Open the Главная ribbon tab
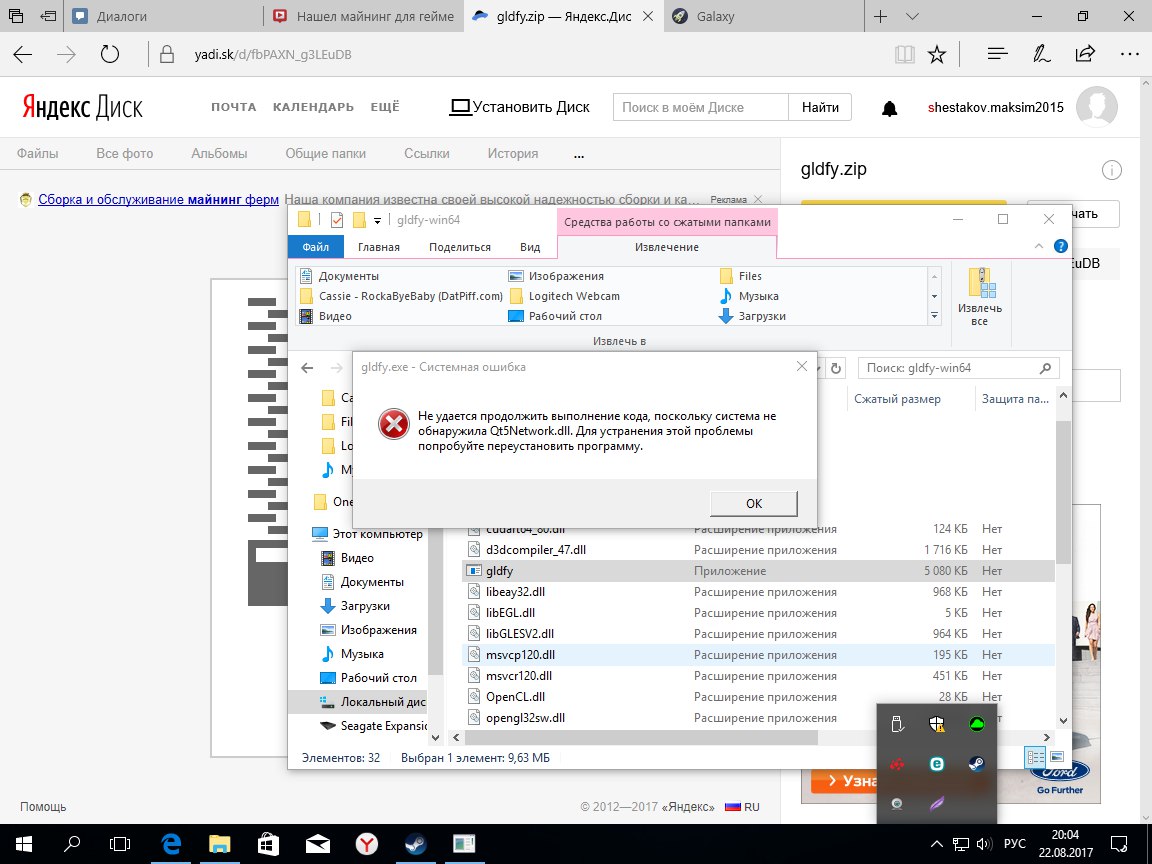The height and width of the screenshot is (864, 1152). click(x=379, y=247)
